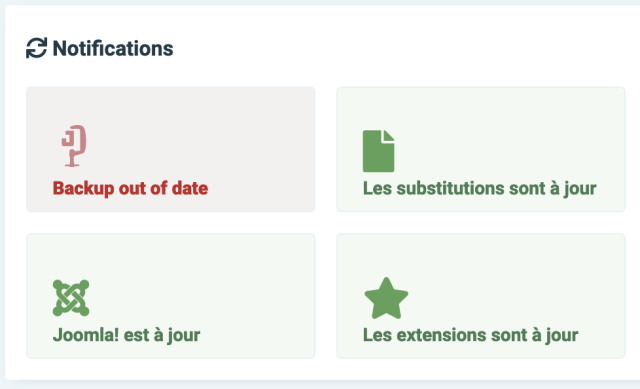Select the 'Joomla! est à jour' text
Screen dimensions: 640x389
127,335
